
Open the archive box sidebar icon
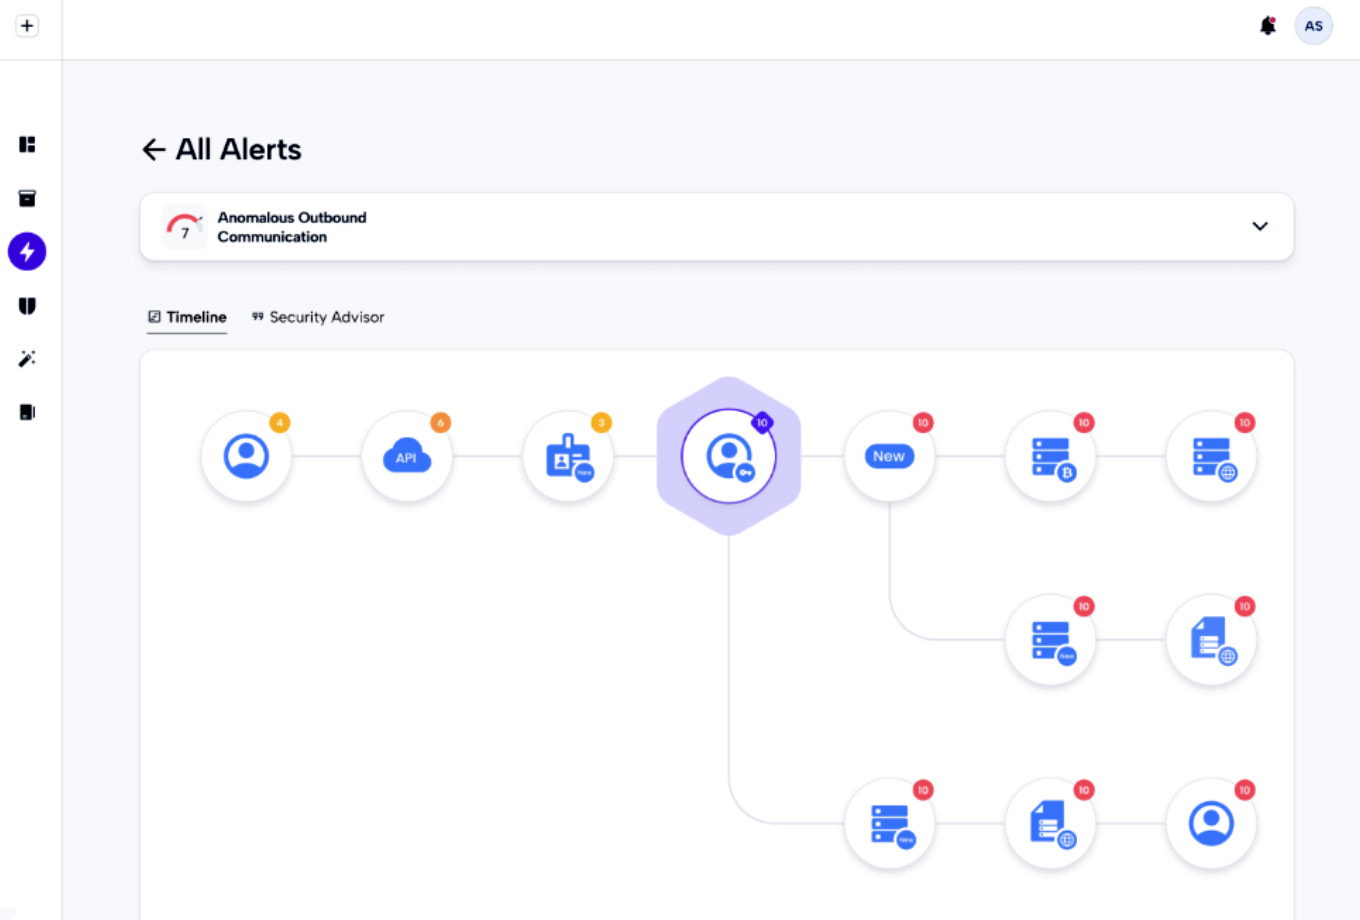[27, 198]
